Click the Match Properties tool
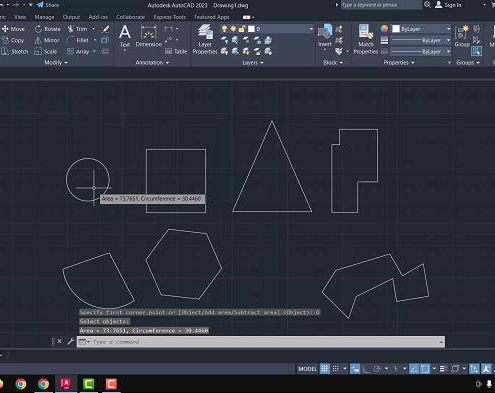The width and height of the screenshot is (495, 393). click(x=366, y=39)
